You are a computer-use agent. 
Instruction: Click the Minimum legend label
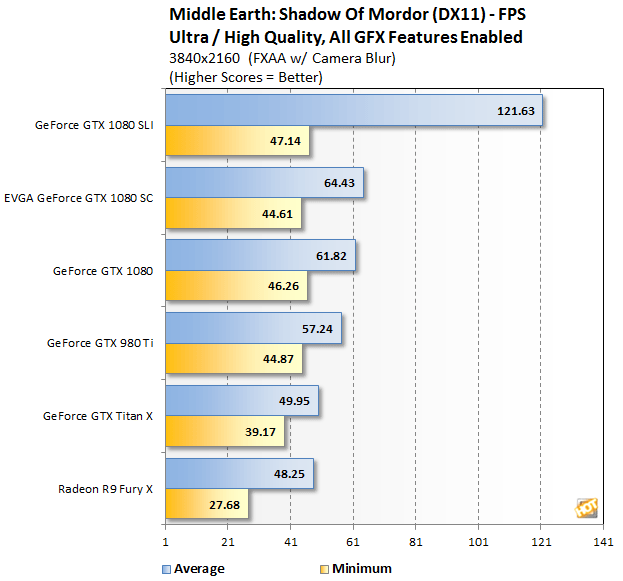tap(362, 568)
